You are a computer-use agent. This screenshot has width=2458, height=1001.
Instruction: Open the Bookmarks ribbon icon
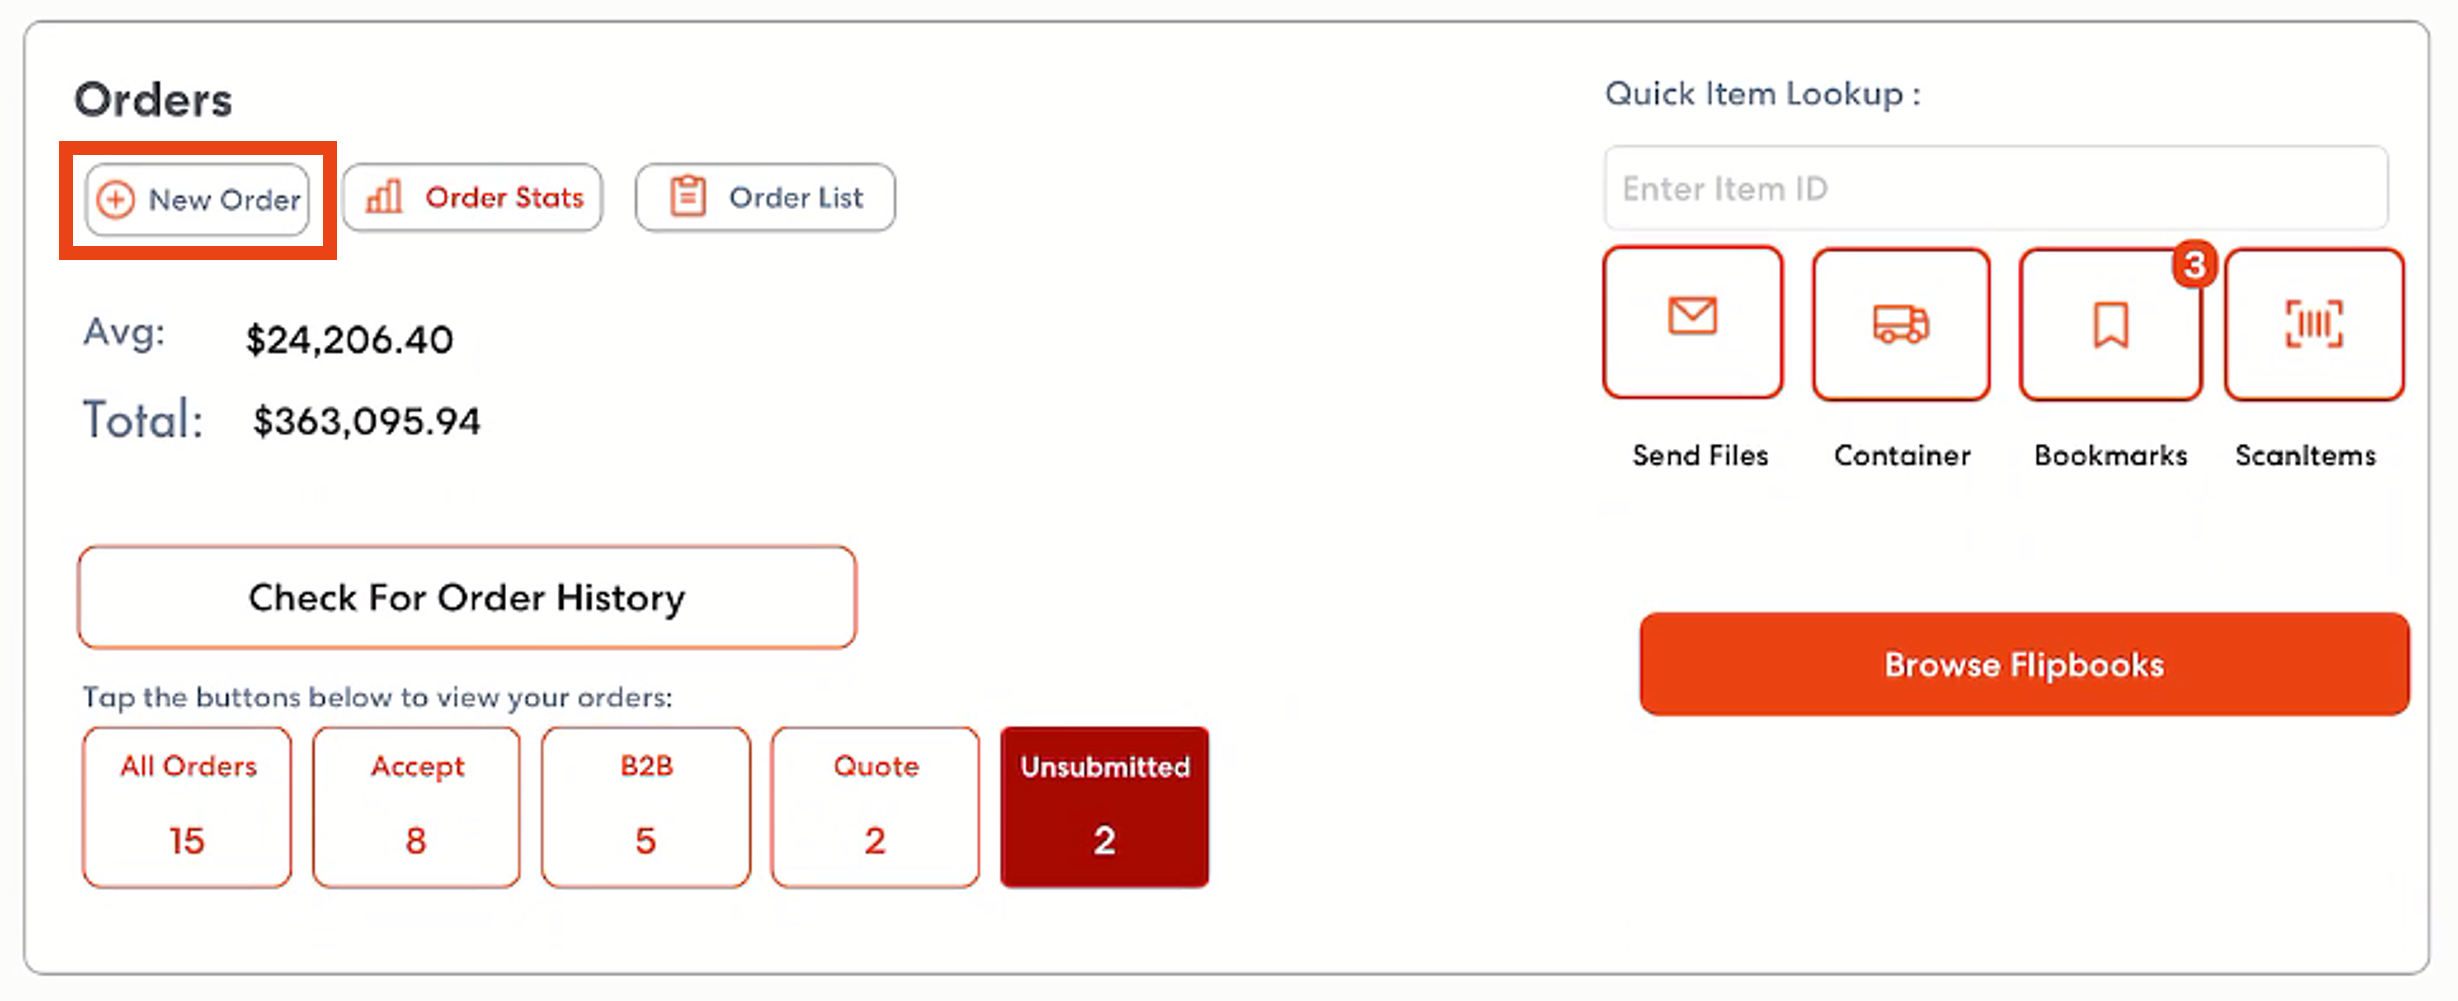point(2111,325)
